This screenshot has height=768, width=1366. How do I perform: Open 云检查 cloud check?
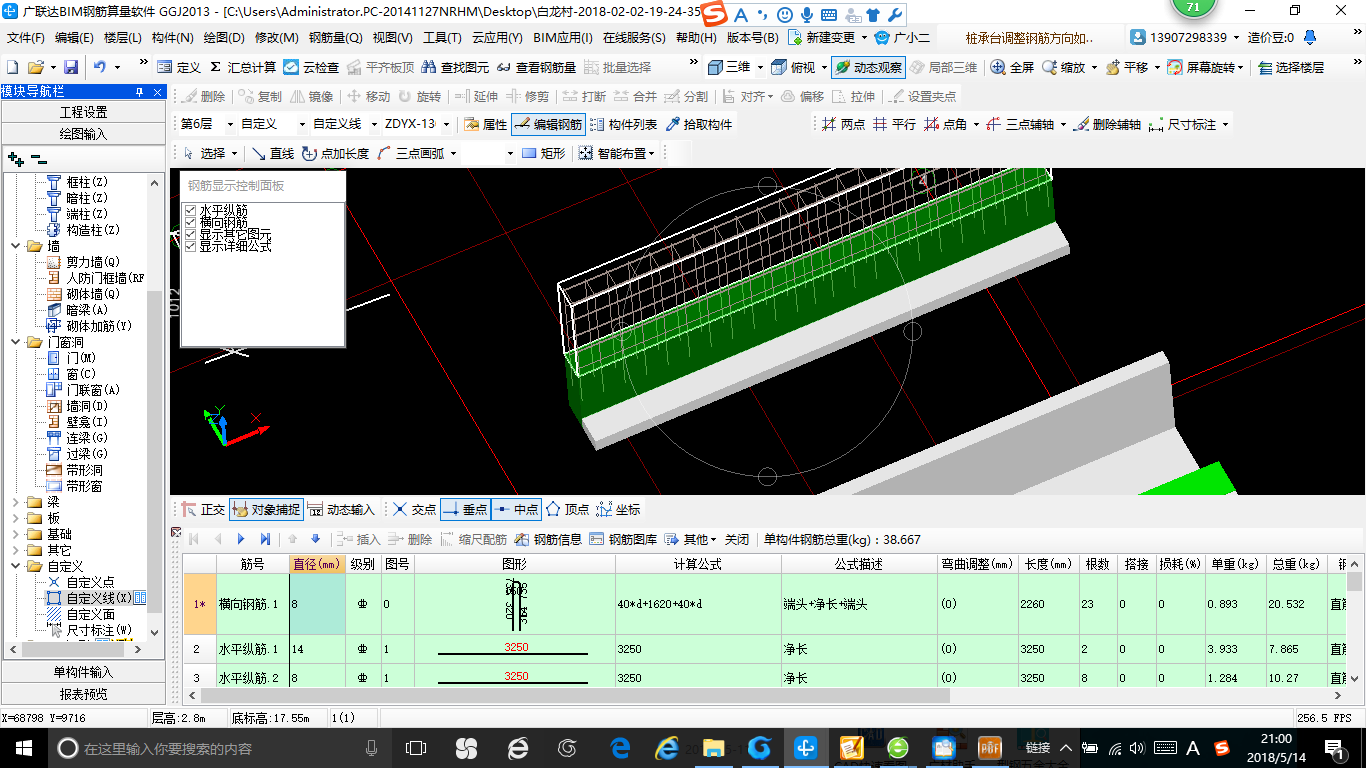click(311, 67)
